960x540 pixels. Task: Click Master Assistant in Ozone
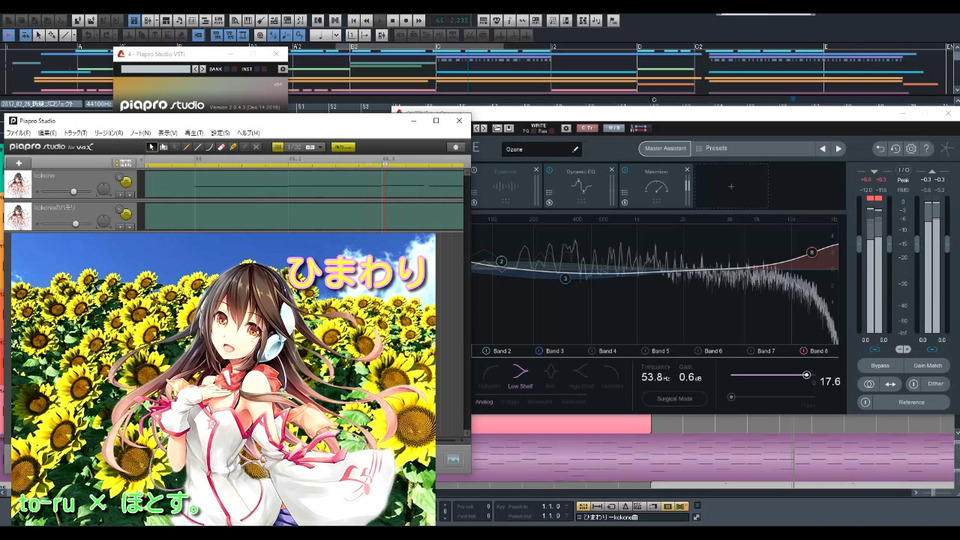(665, 148)
